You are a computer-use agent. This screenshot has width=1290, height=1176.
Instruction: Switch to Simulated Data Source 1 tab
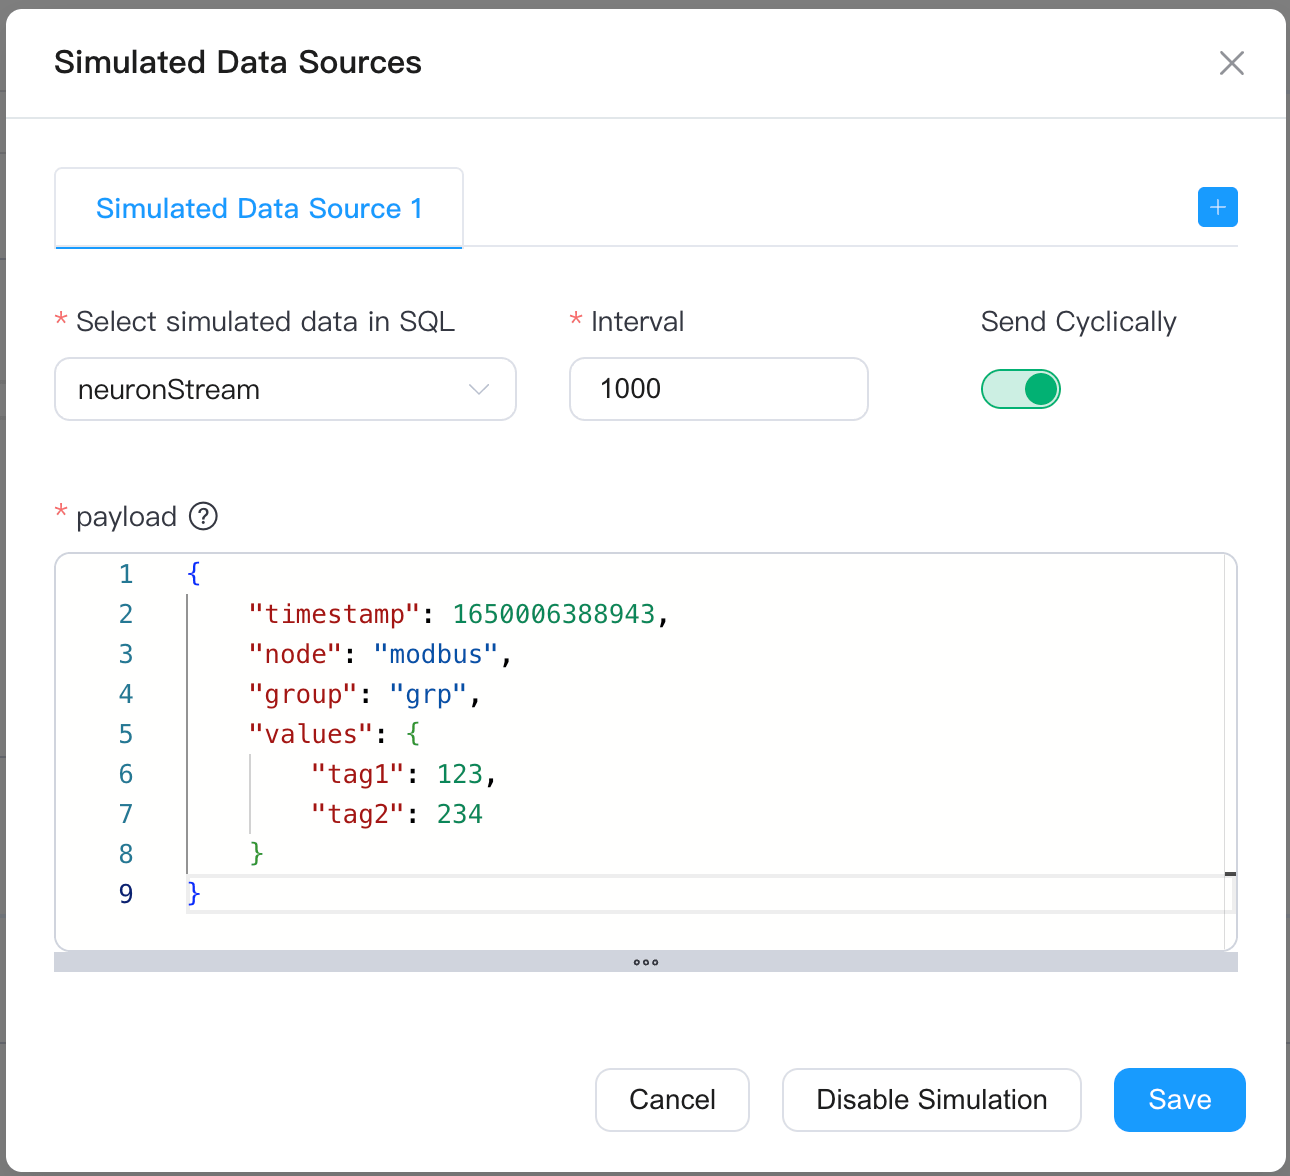(259, 208)
